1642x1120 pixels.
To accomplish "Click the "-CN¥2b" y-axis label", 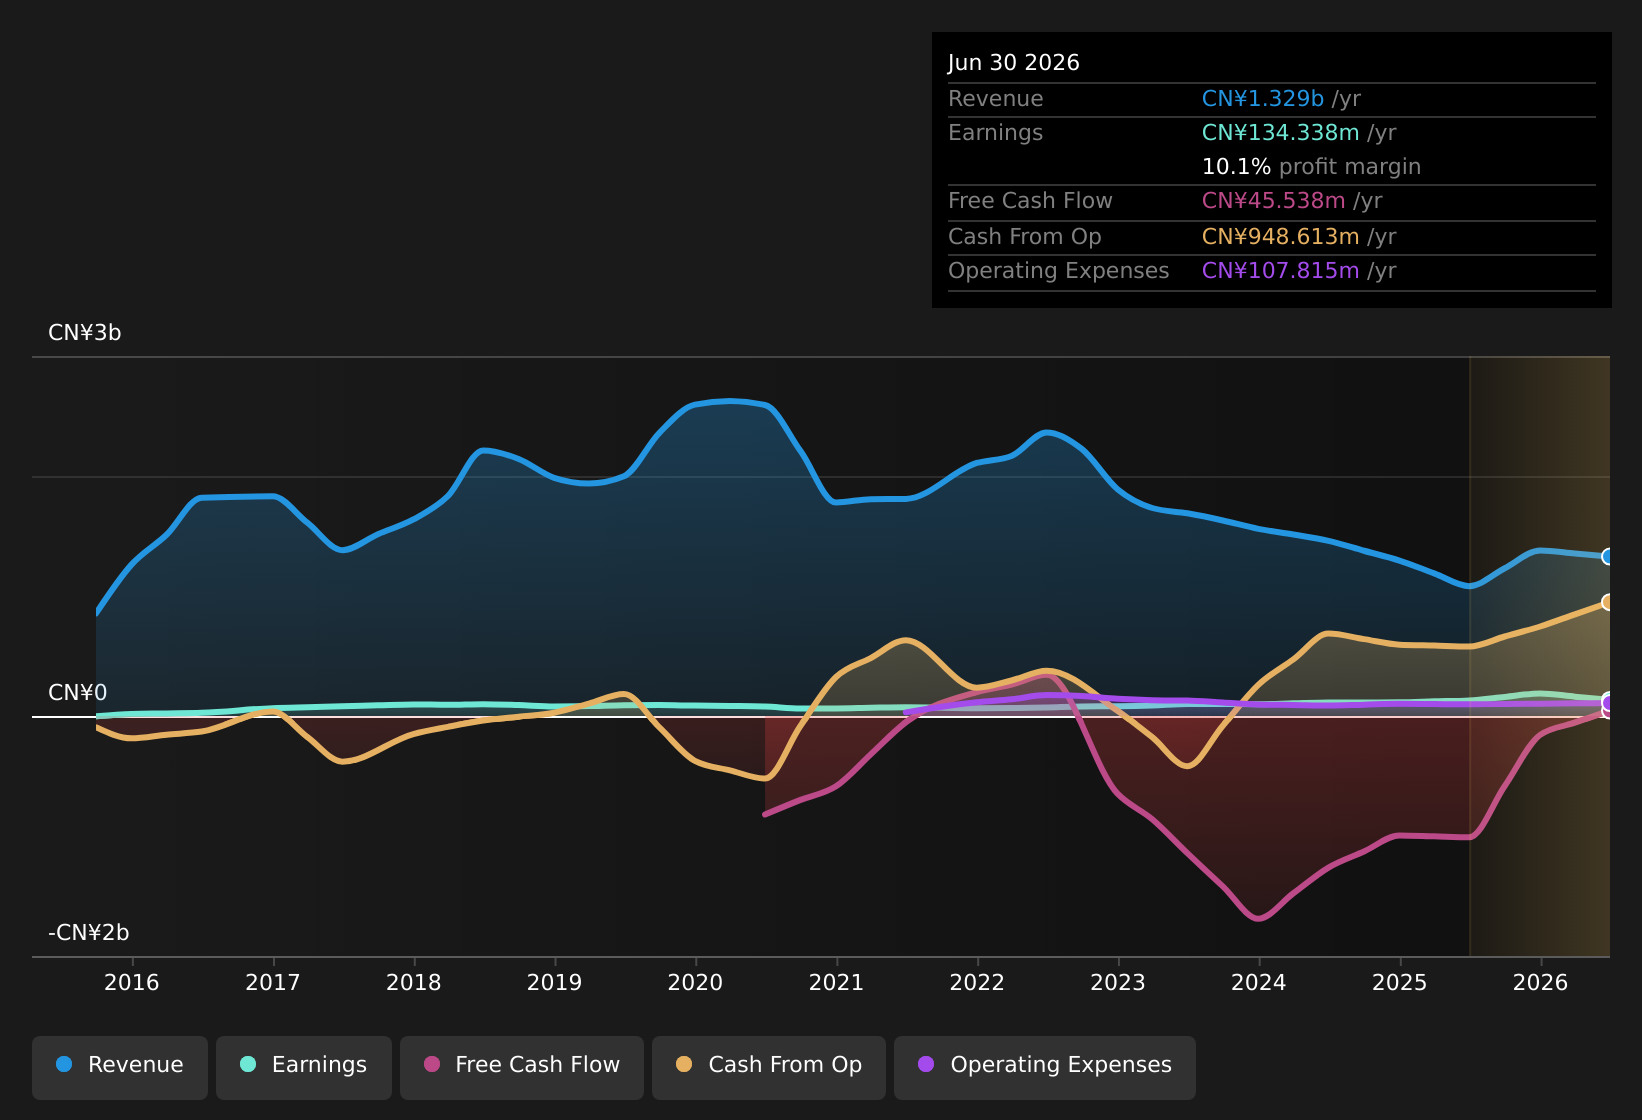I will (x=89, y=933).
